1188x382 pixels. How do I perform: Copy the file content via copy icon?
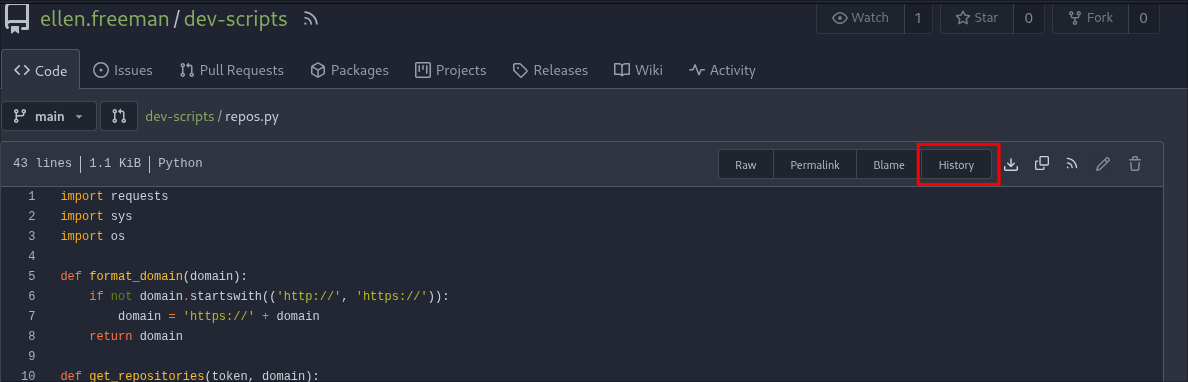pos(1042,164)
